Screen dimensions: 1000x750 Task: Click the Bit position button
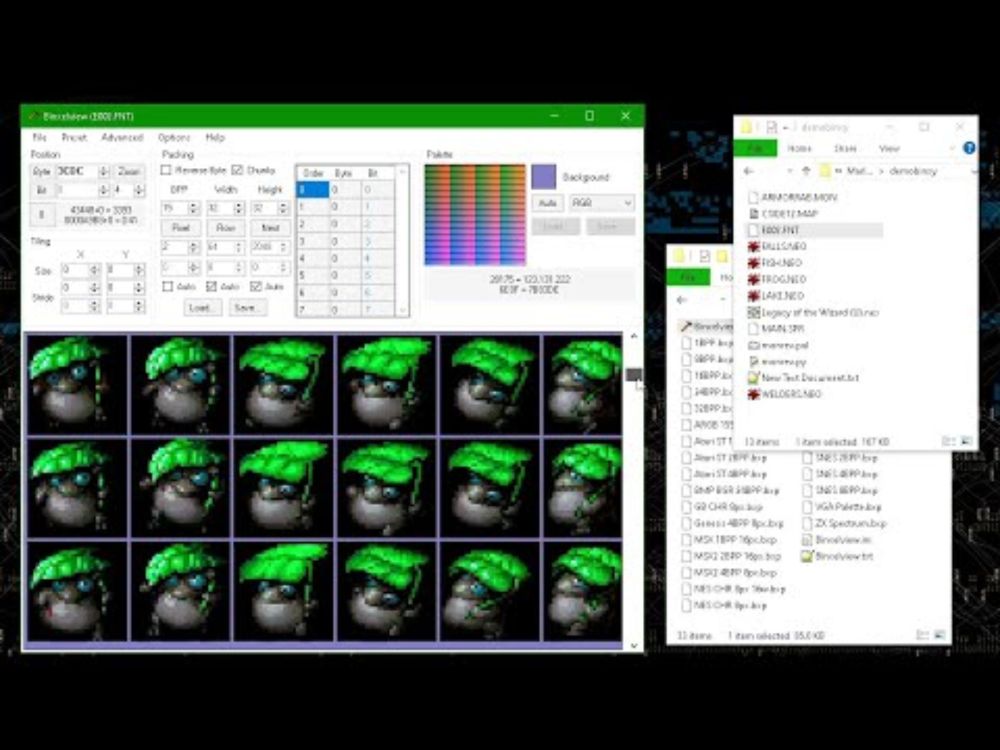point(41,190)
